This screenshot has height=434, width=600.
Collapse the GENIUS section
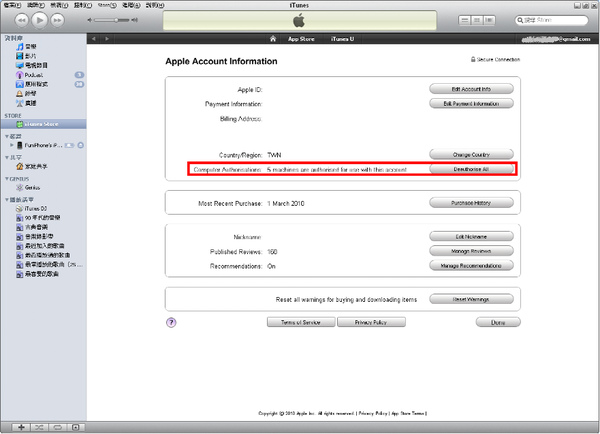click(7, 179)
